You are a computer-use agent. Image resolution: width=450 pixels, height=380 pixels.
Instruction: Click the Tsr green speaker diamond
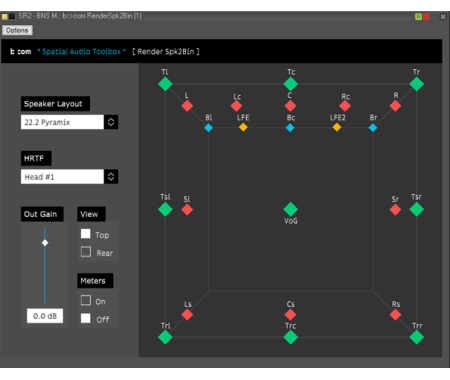(x=416, y=209)
